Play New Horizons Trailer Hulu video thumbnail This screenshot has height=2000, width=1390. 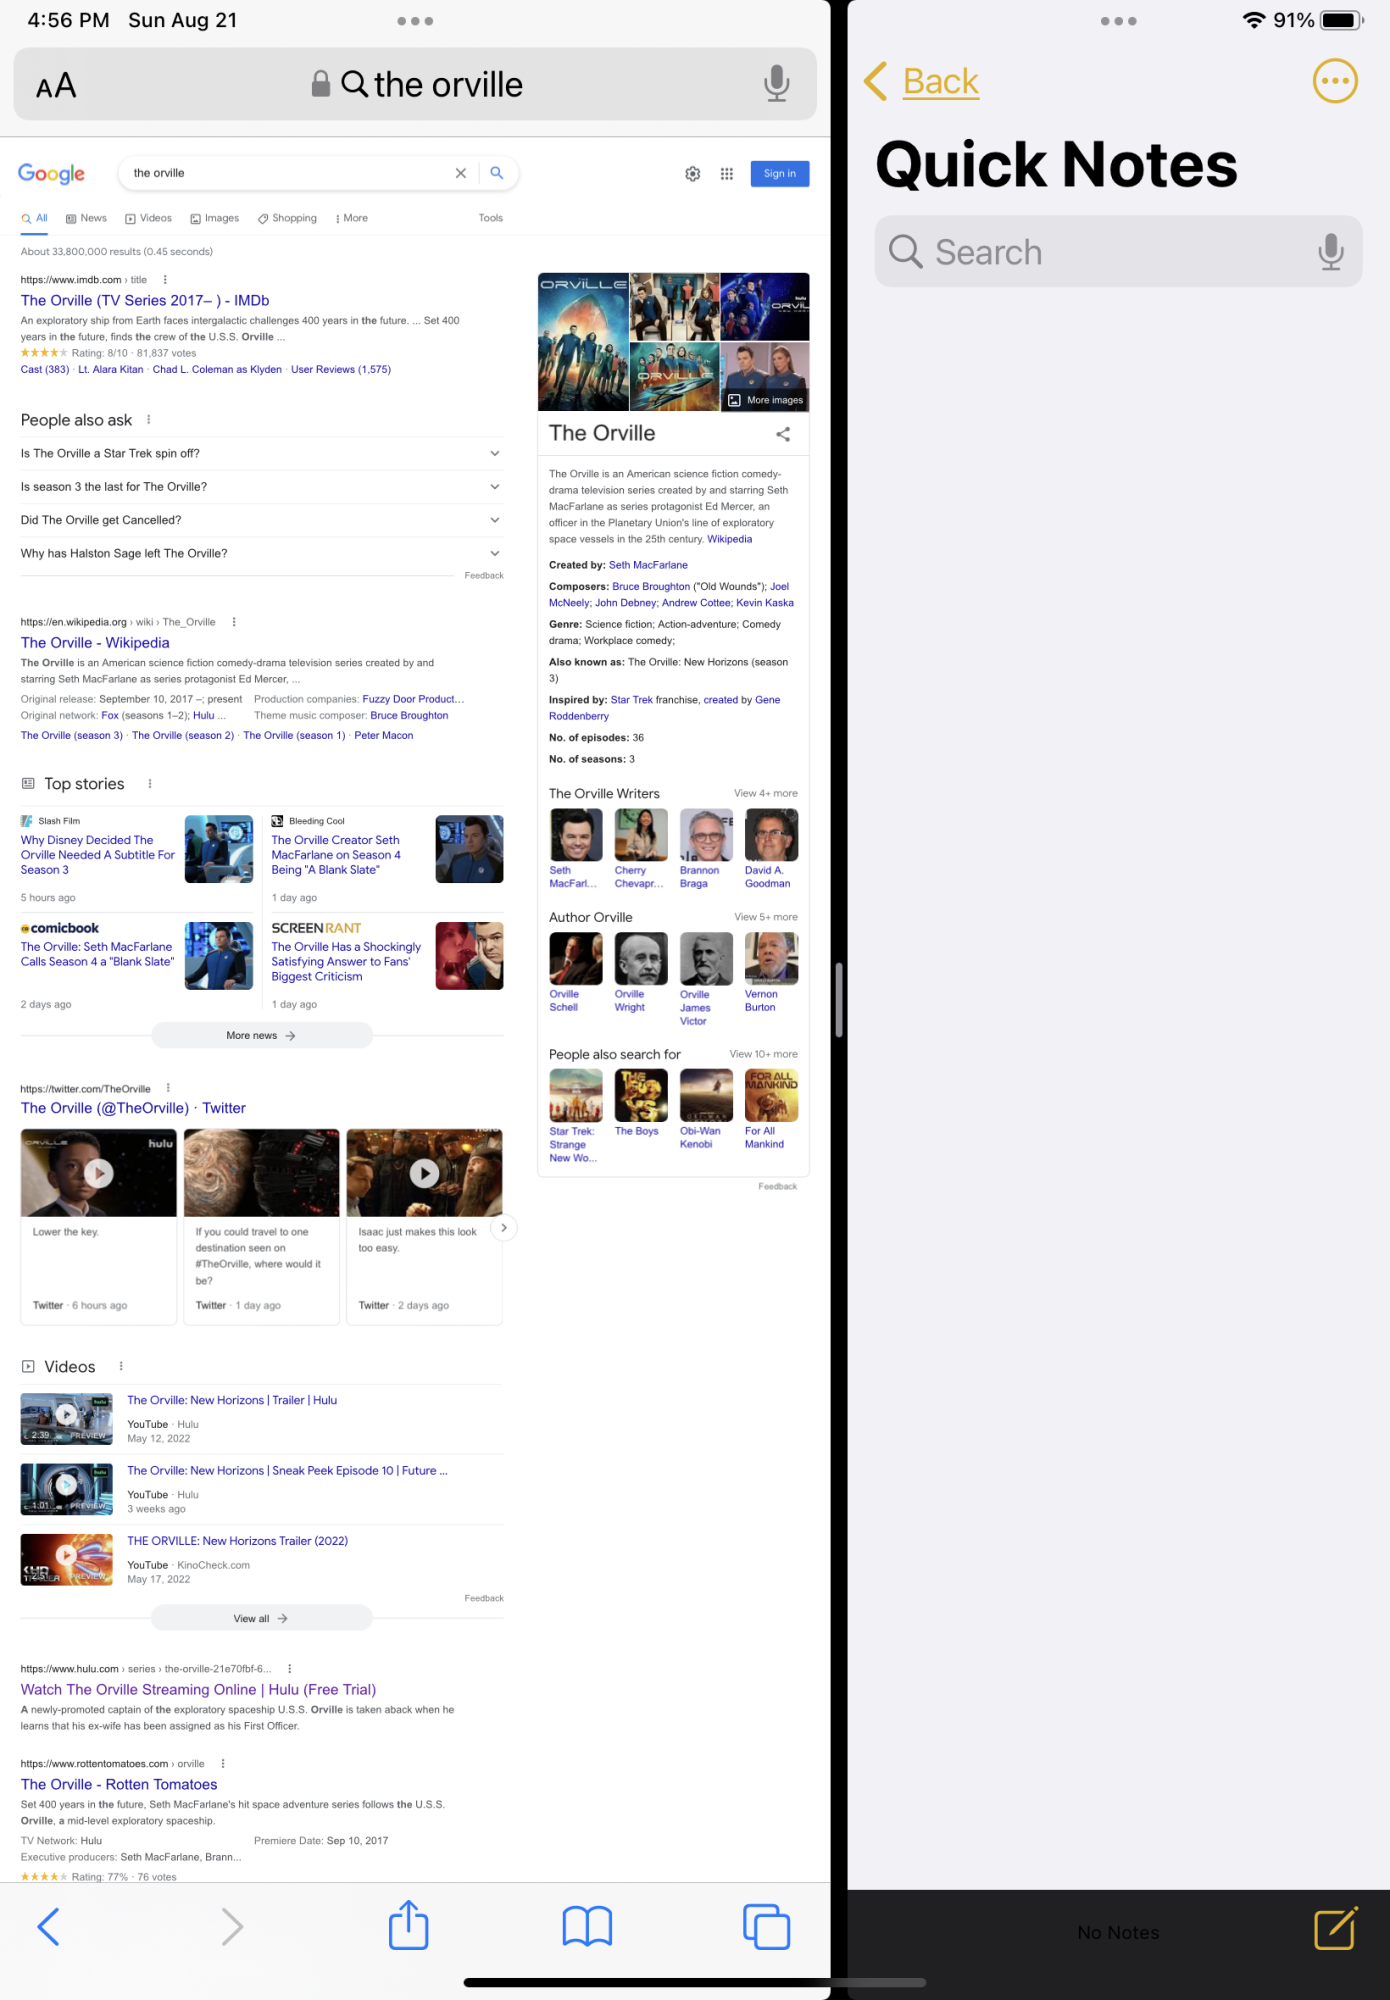[x=67, y=1419]
